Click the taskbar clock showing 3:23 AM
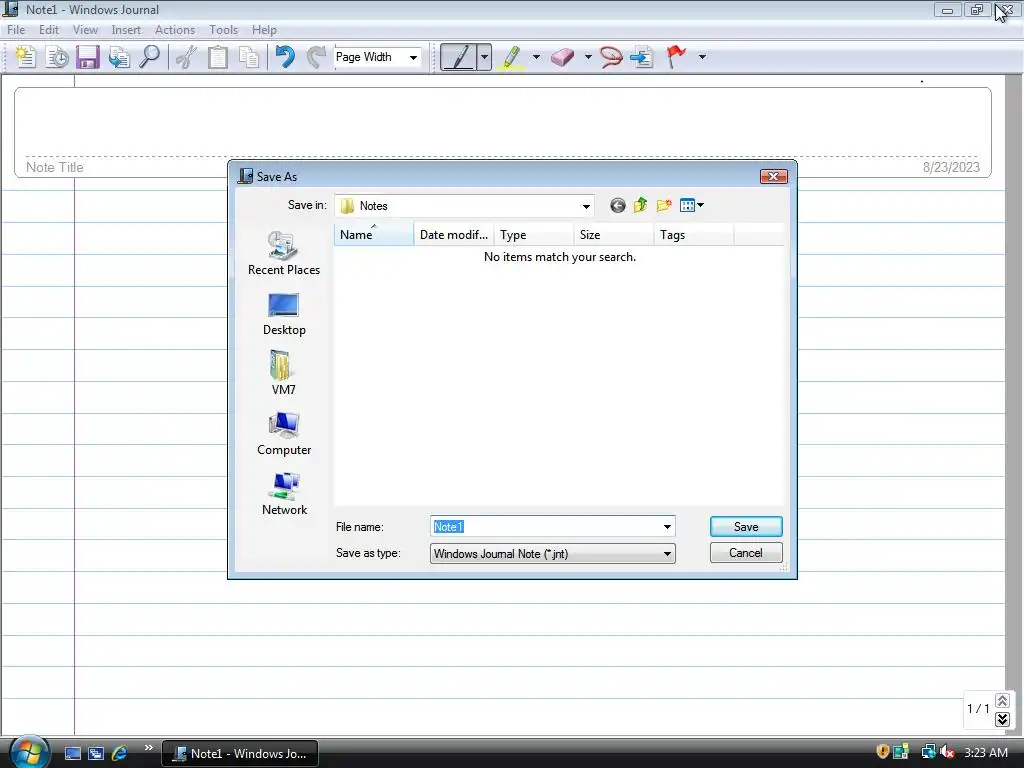Viewport: 1024px width, 768px height. coord(985,753)
